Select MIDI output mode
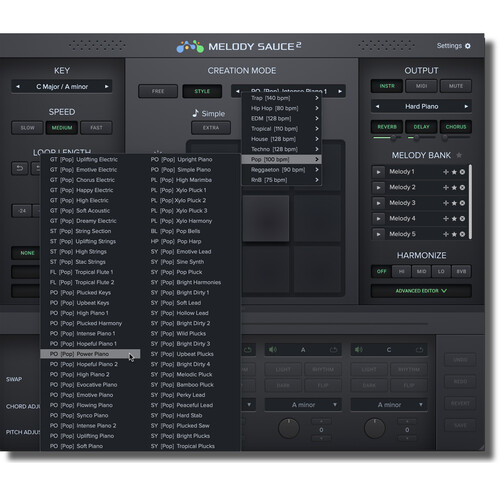The image size is (500, 500). coord(421,86)
